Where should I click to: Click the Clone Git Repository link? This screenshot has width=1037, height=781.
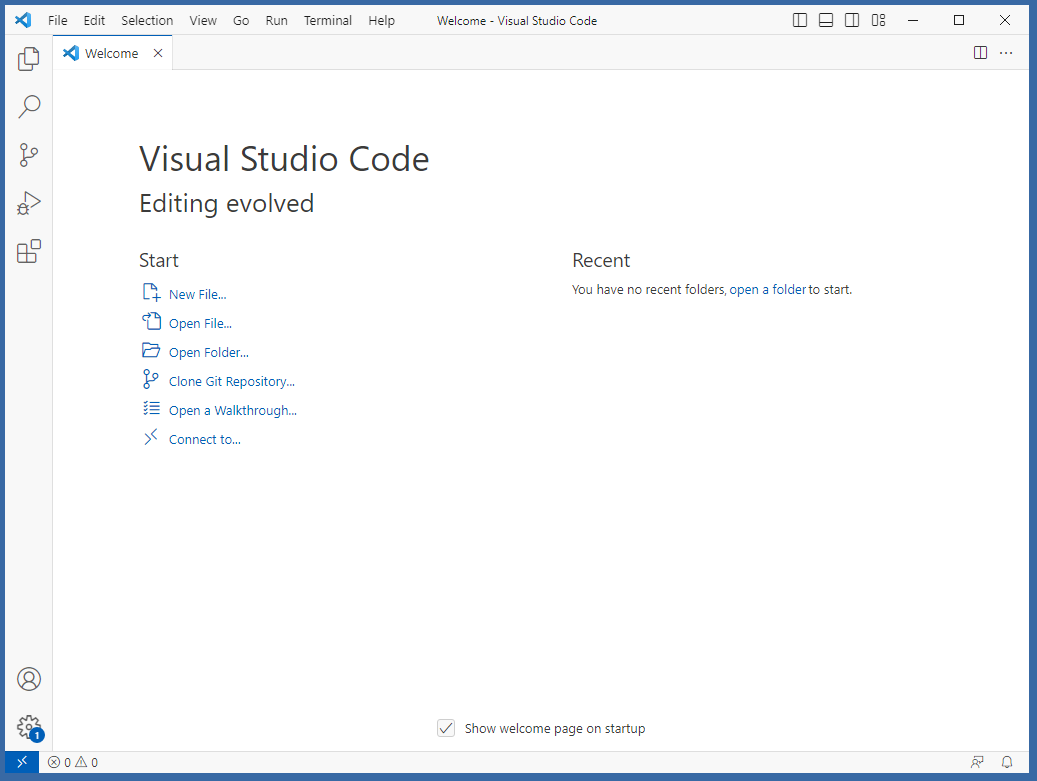[x=231, y=381]
